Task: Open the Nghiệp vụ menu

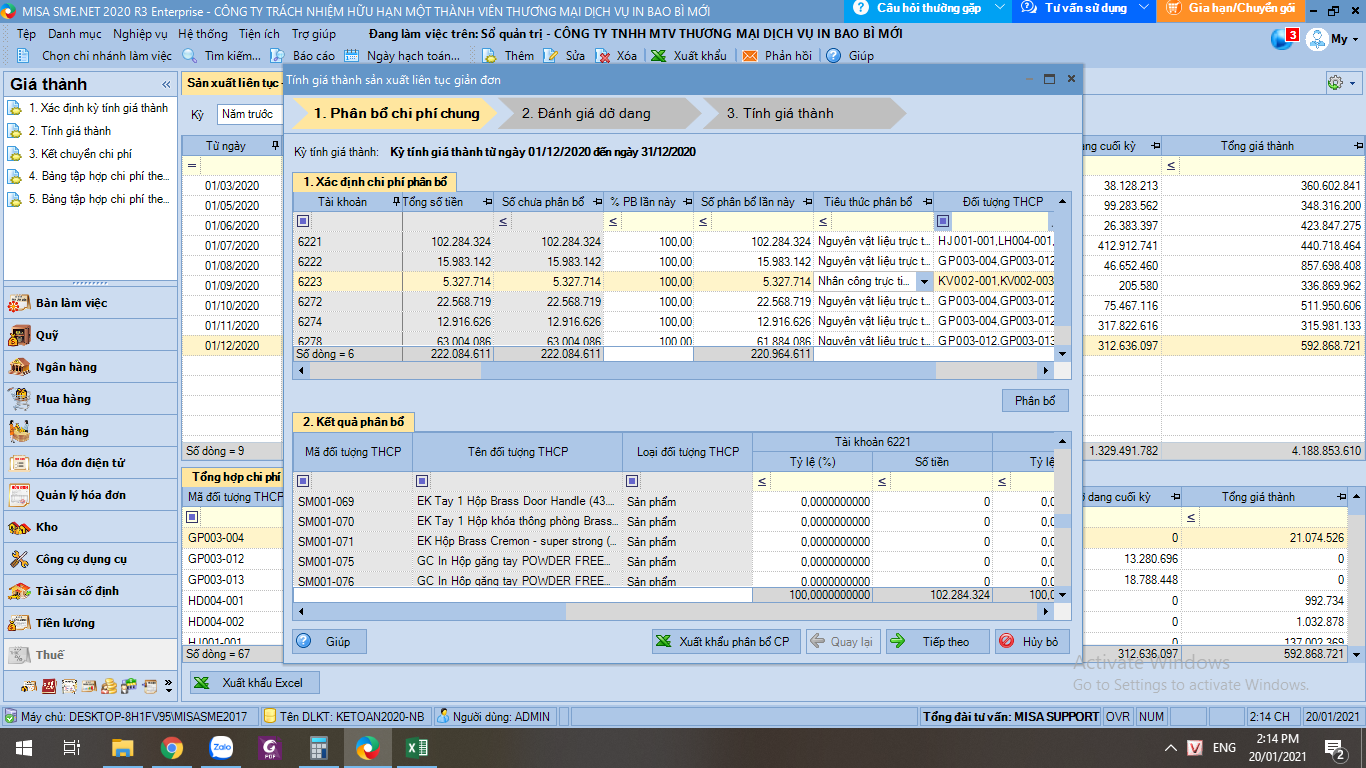Action: click(x=140, y=34)
